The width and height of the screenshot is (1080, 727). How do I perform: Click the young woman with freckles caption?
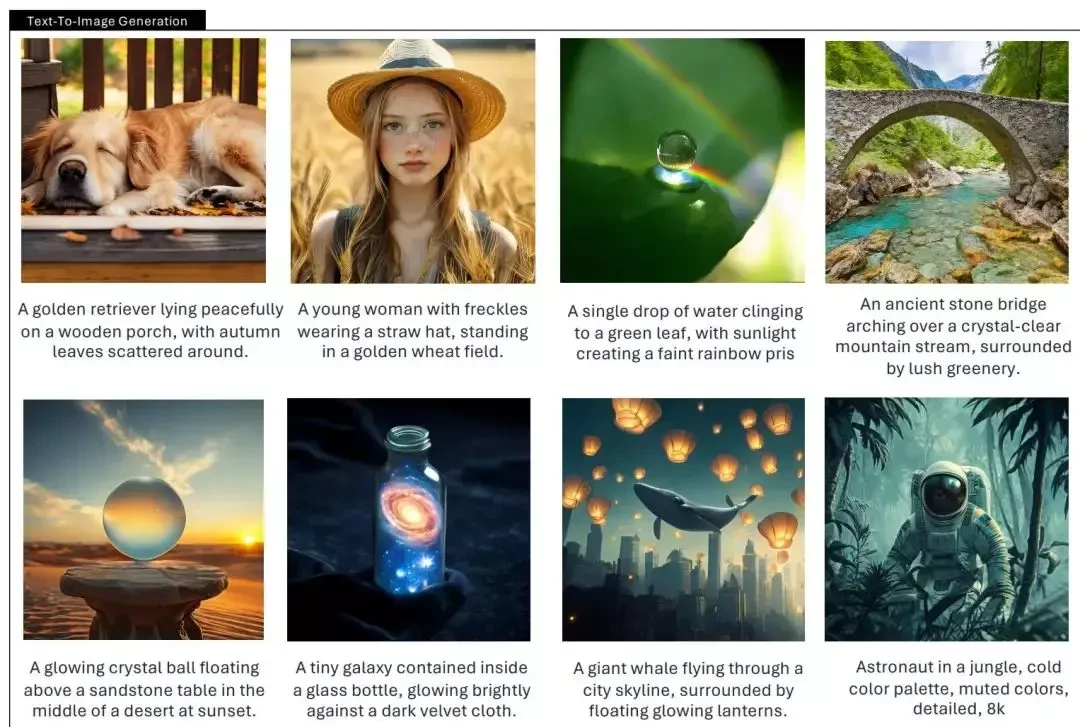(x=413, y=330)
